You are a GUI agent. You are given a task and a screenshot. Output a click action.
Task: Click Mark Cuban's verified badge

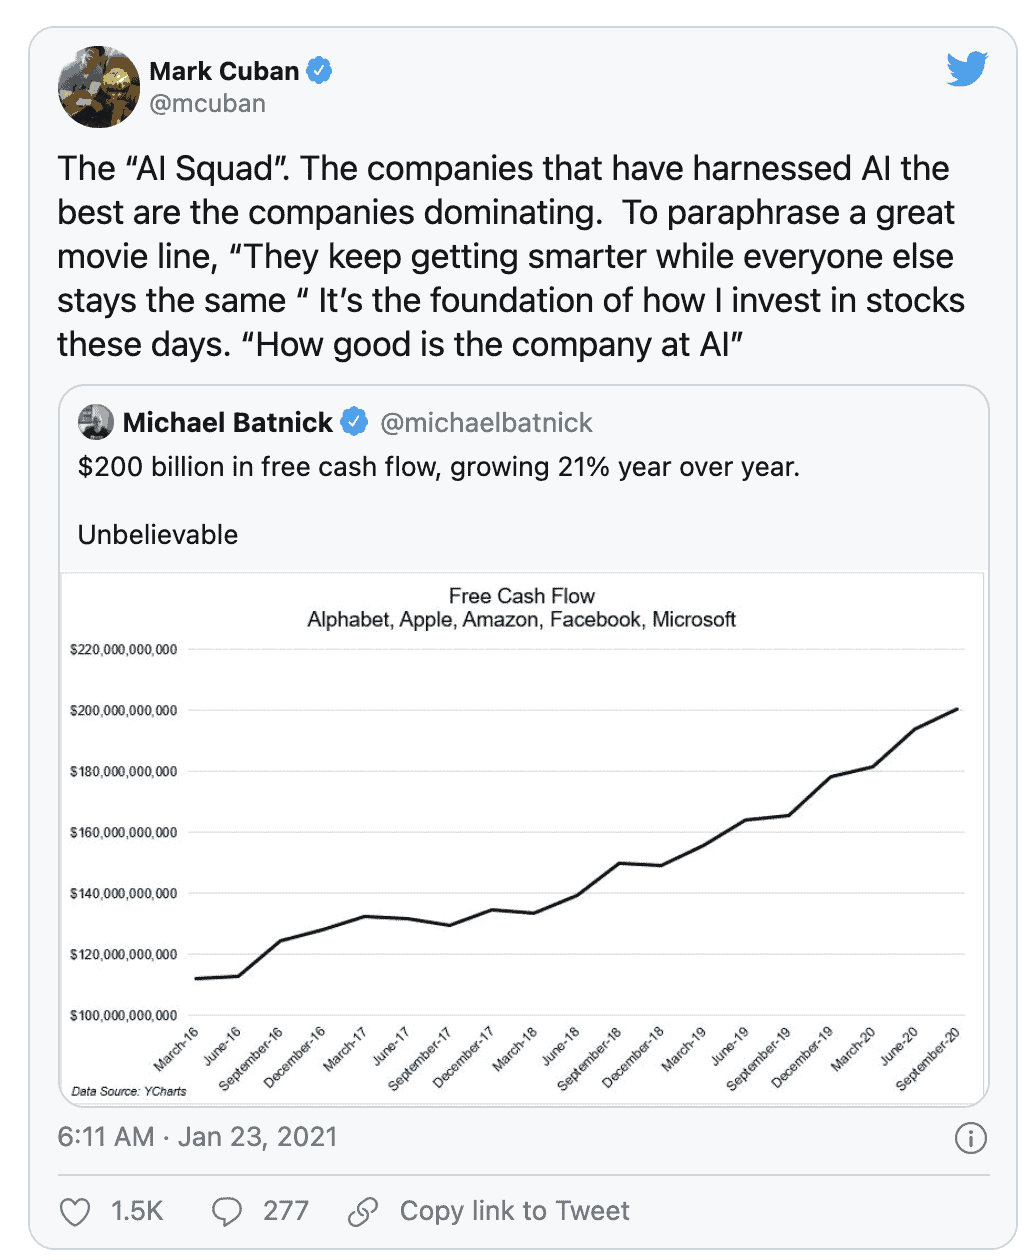319,71
